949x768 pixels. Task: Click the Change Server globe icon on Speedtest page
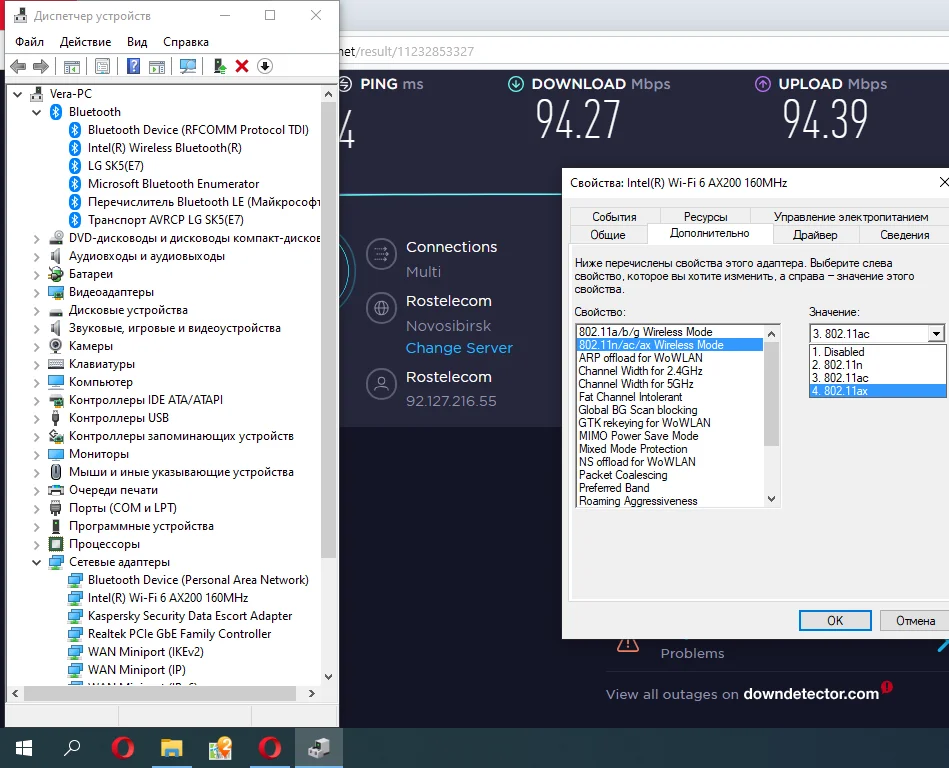pyautogui.click(x=381, y=308)
